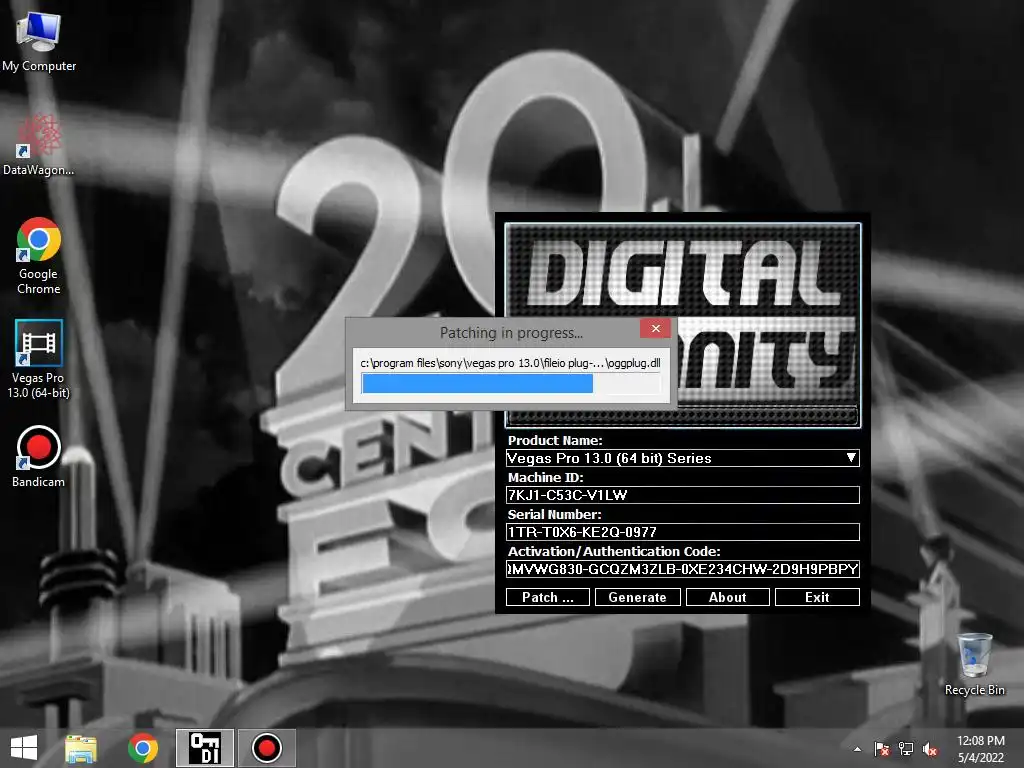The image size is (1024, 768).
Task: Click the Patch ... button
Action: pos(548,597)
